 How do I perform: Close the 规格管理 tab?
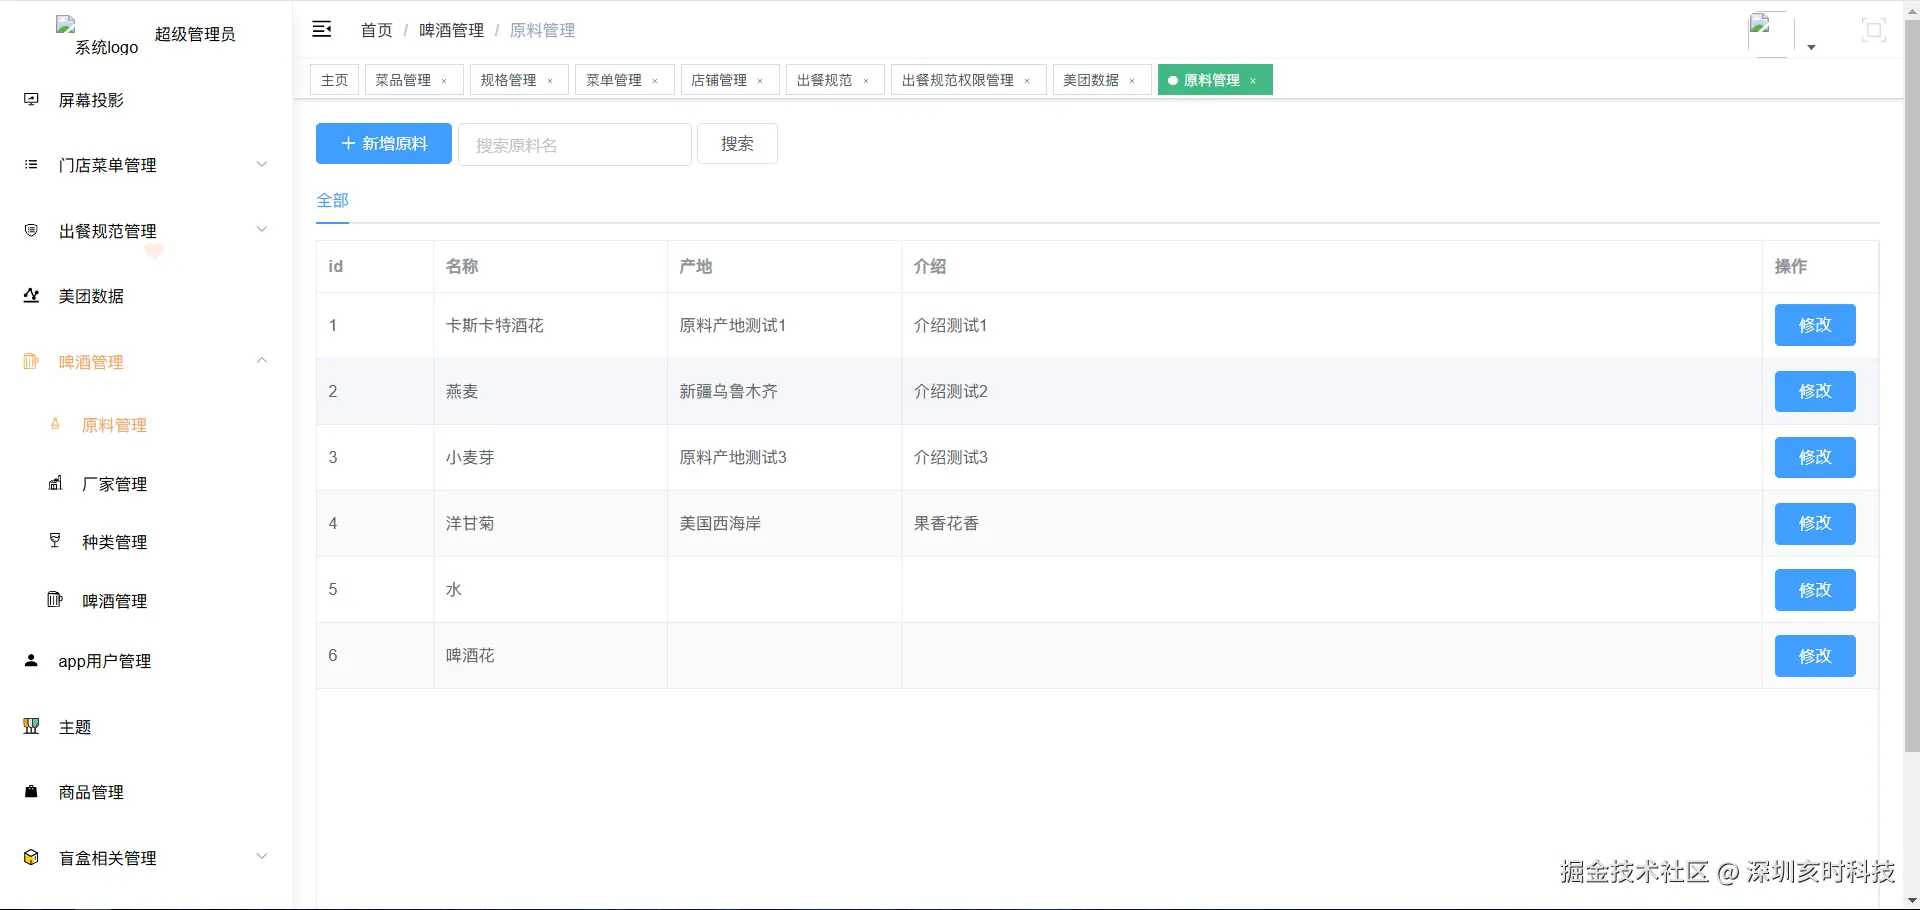click(550, 81)
